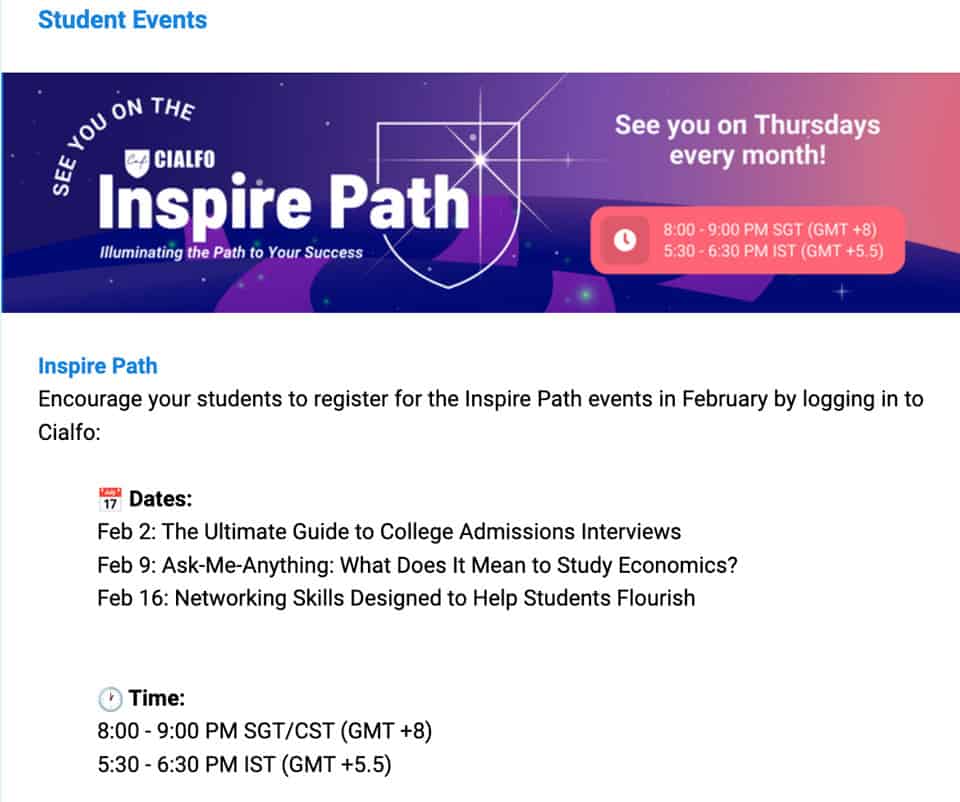Image resolution: width=960 pixels, height=802 pixels.
Task: Click the '5:30 - 6:30 PM IST (GMT +5.5)' body line
Action: pos(244,765)
